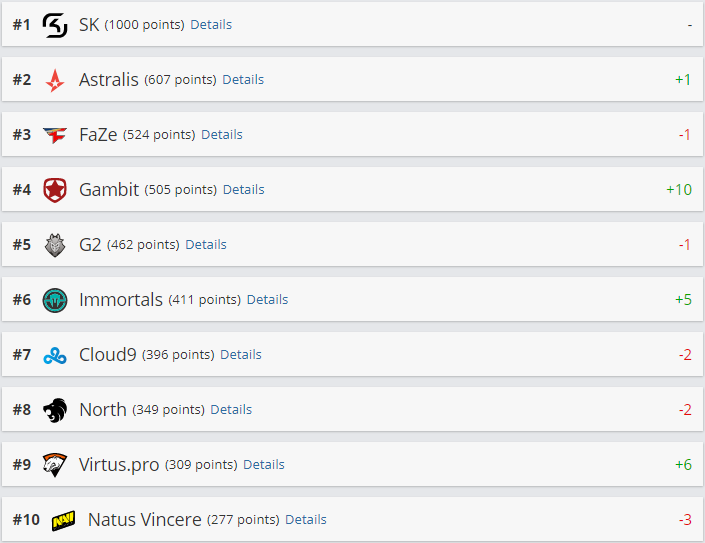
Task: Click Gambit's +10 rank change
Action: point(679,189)
